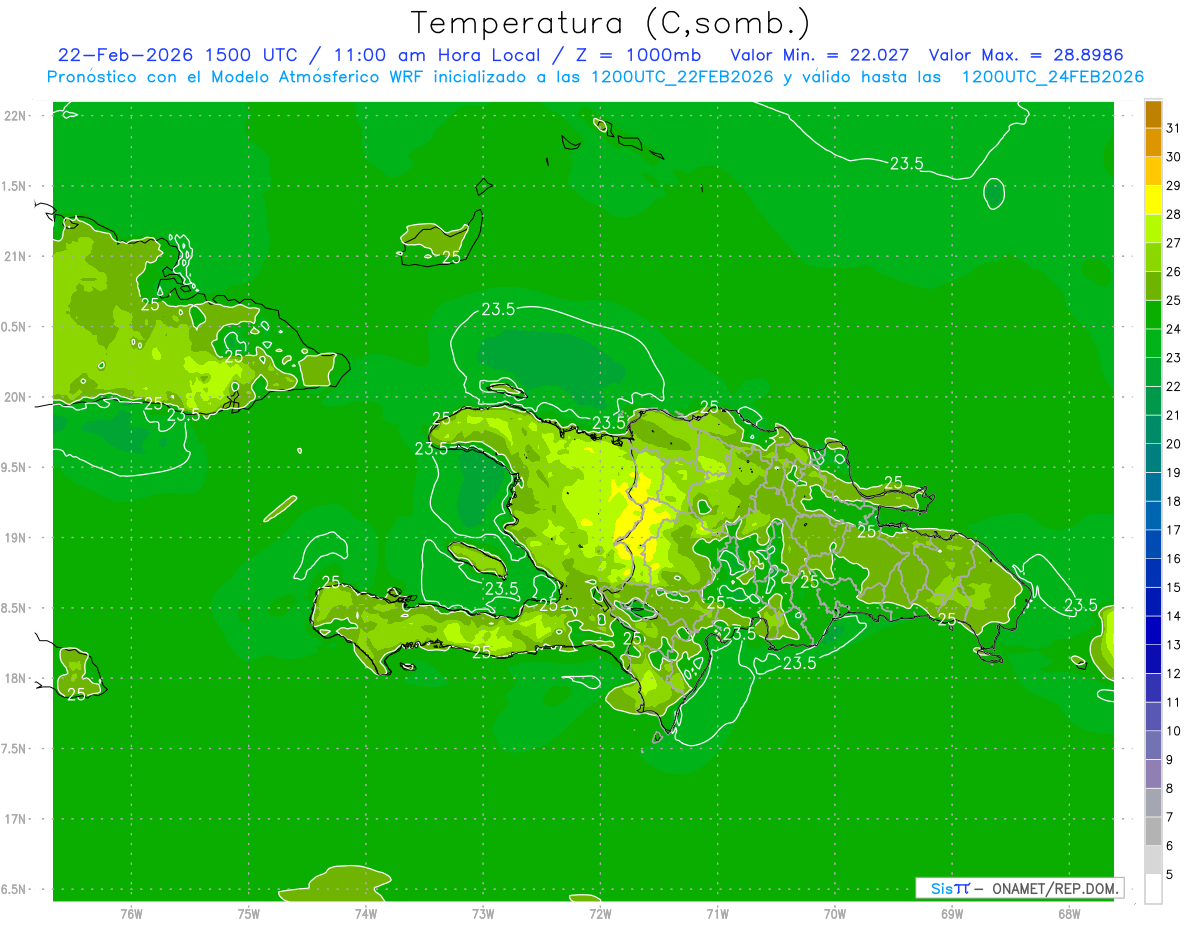Click the 'Sis' logo text in credit box
The image size is (1200, 927).
coord(944,888)
